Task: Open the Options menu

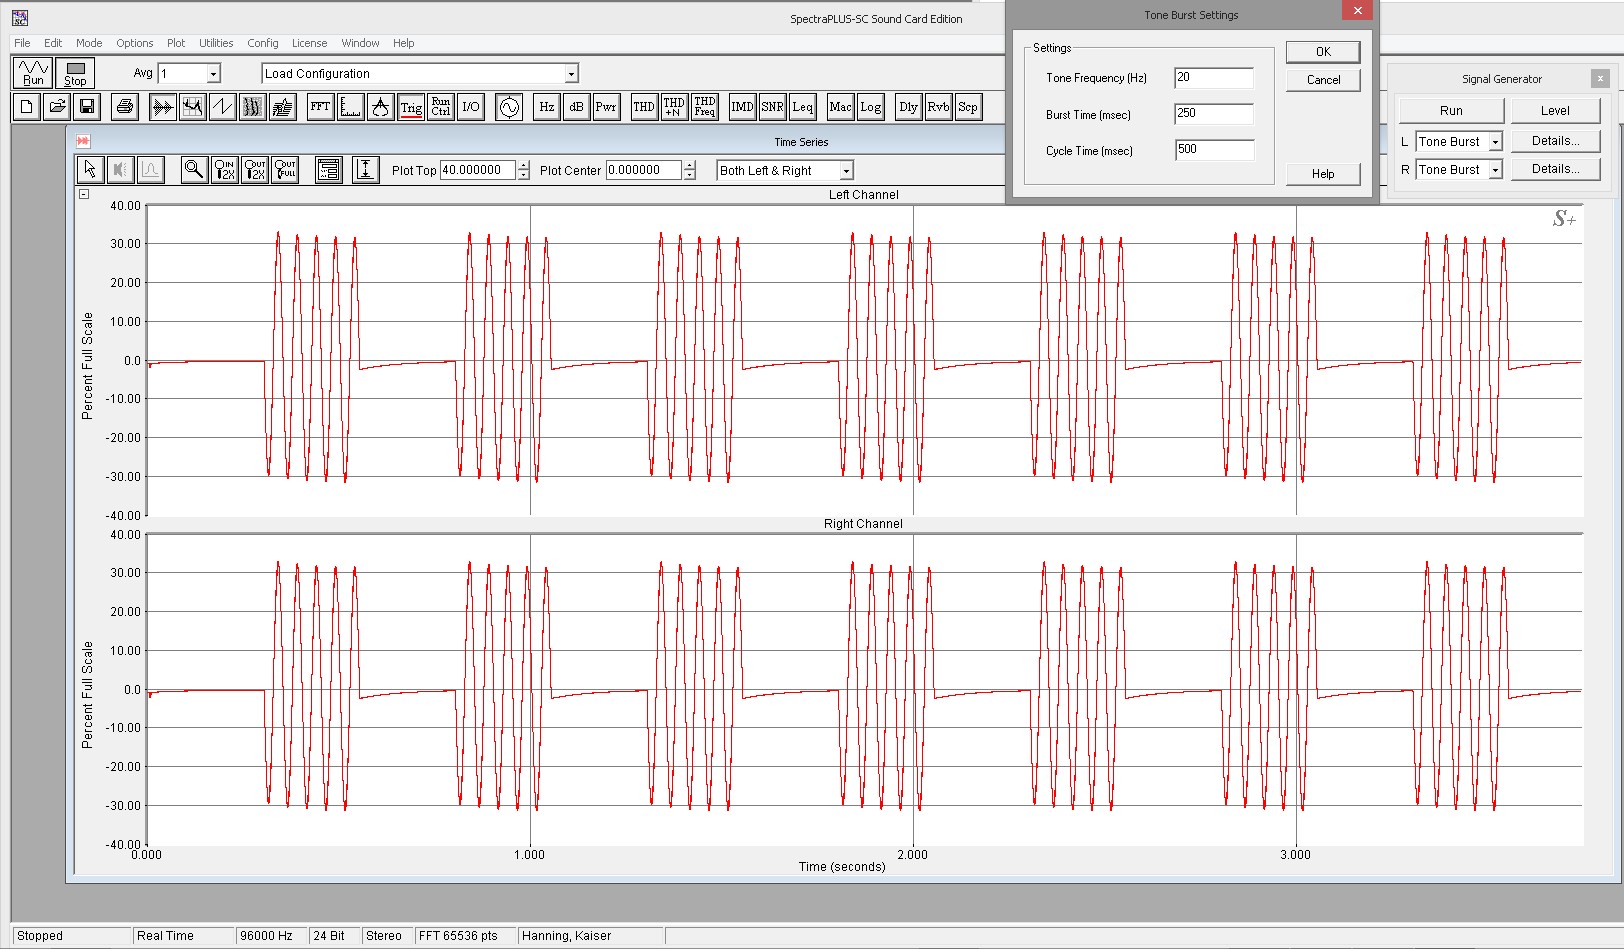Action: pyautogui.click(x=134, y=43)
